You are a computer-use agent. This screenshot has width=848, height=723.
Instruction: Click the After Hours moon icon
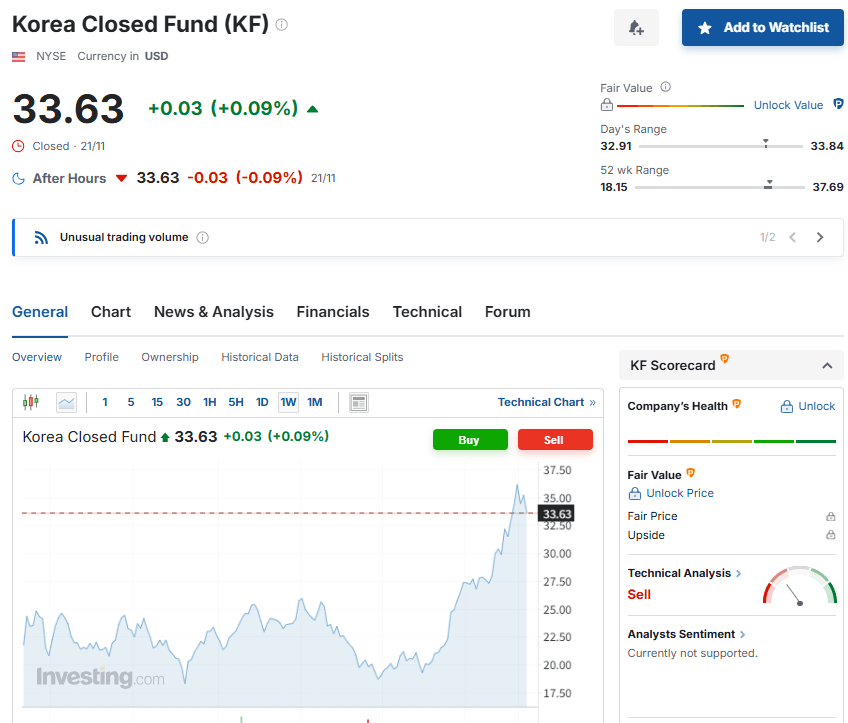coord(18,178)
